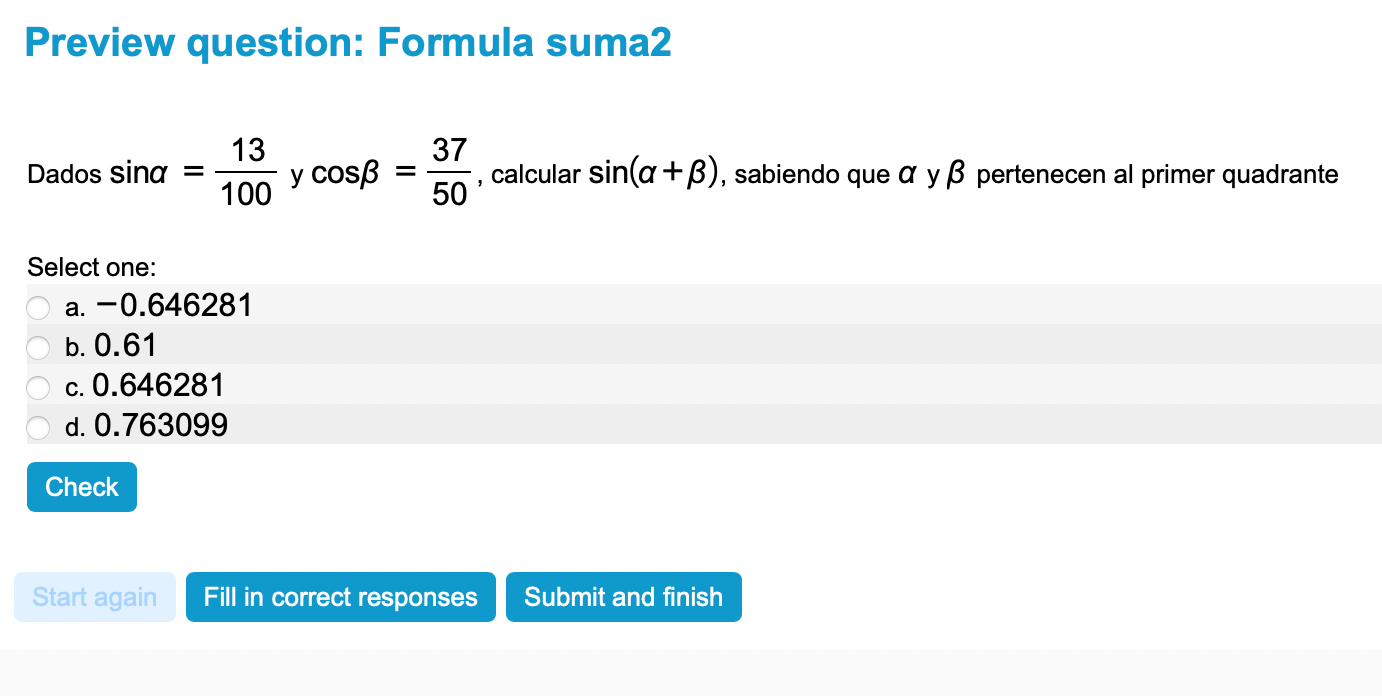Click the fraction 37 over 50

point(450,172)
